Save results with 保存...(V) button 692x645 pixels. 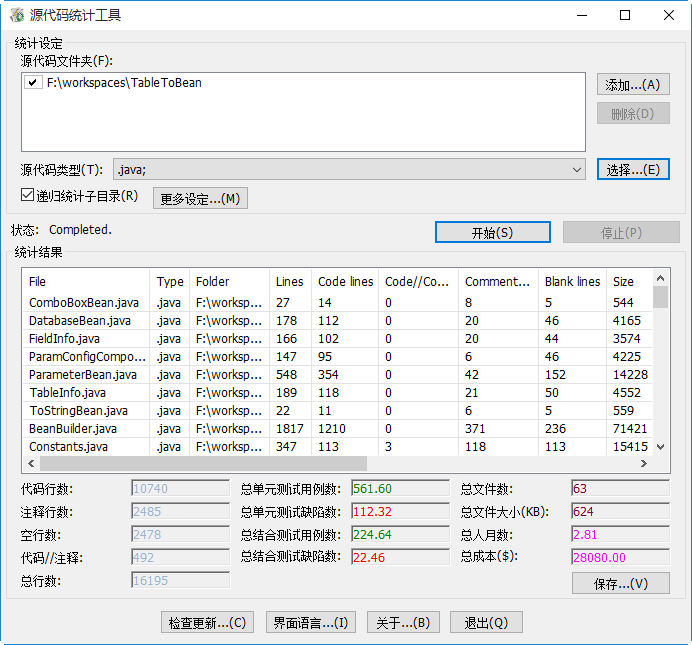[x=621, y=583]
